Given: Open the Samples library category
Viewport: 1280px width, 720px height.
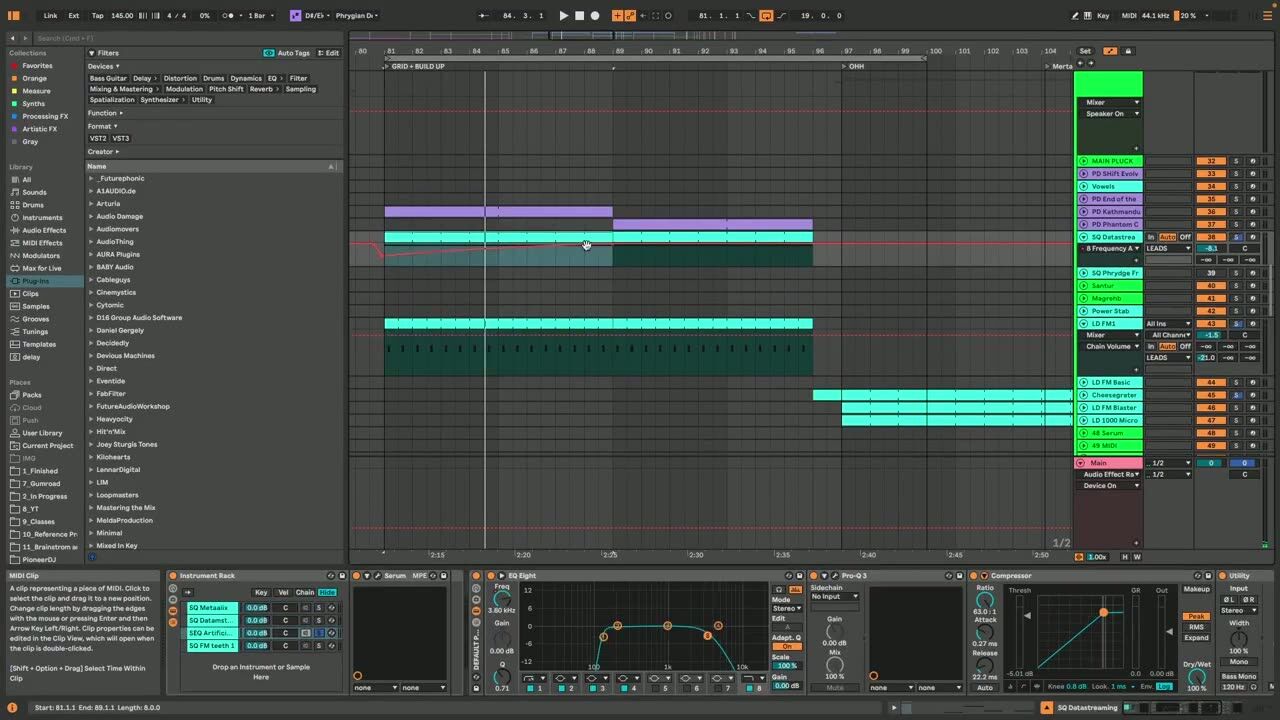Looking at the screenshot, I should coord(36,306).
